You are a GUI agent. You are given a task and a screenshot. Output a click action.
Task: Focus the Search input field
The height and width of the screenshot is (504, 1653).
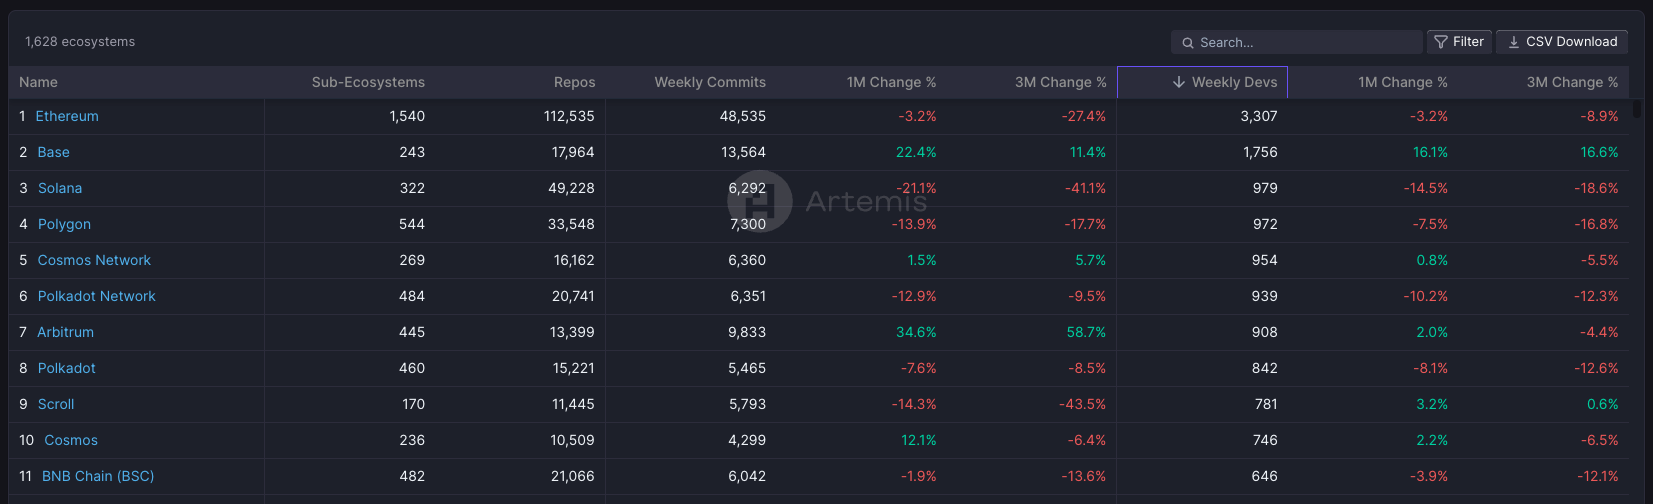[x=1296, y=42]
